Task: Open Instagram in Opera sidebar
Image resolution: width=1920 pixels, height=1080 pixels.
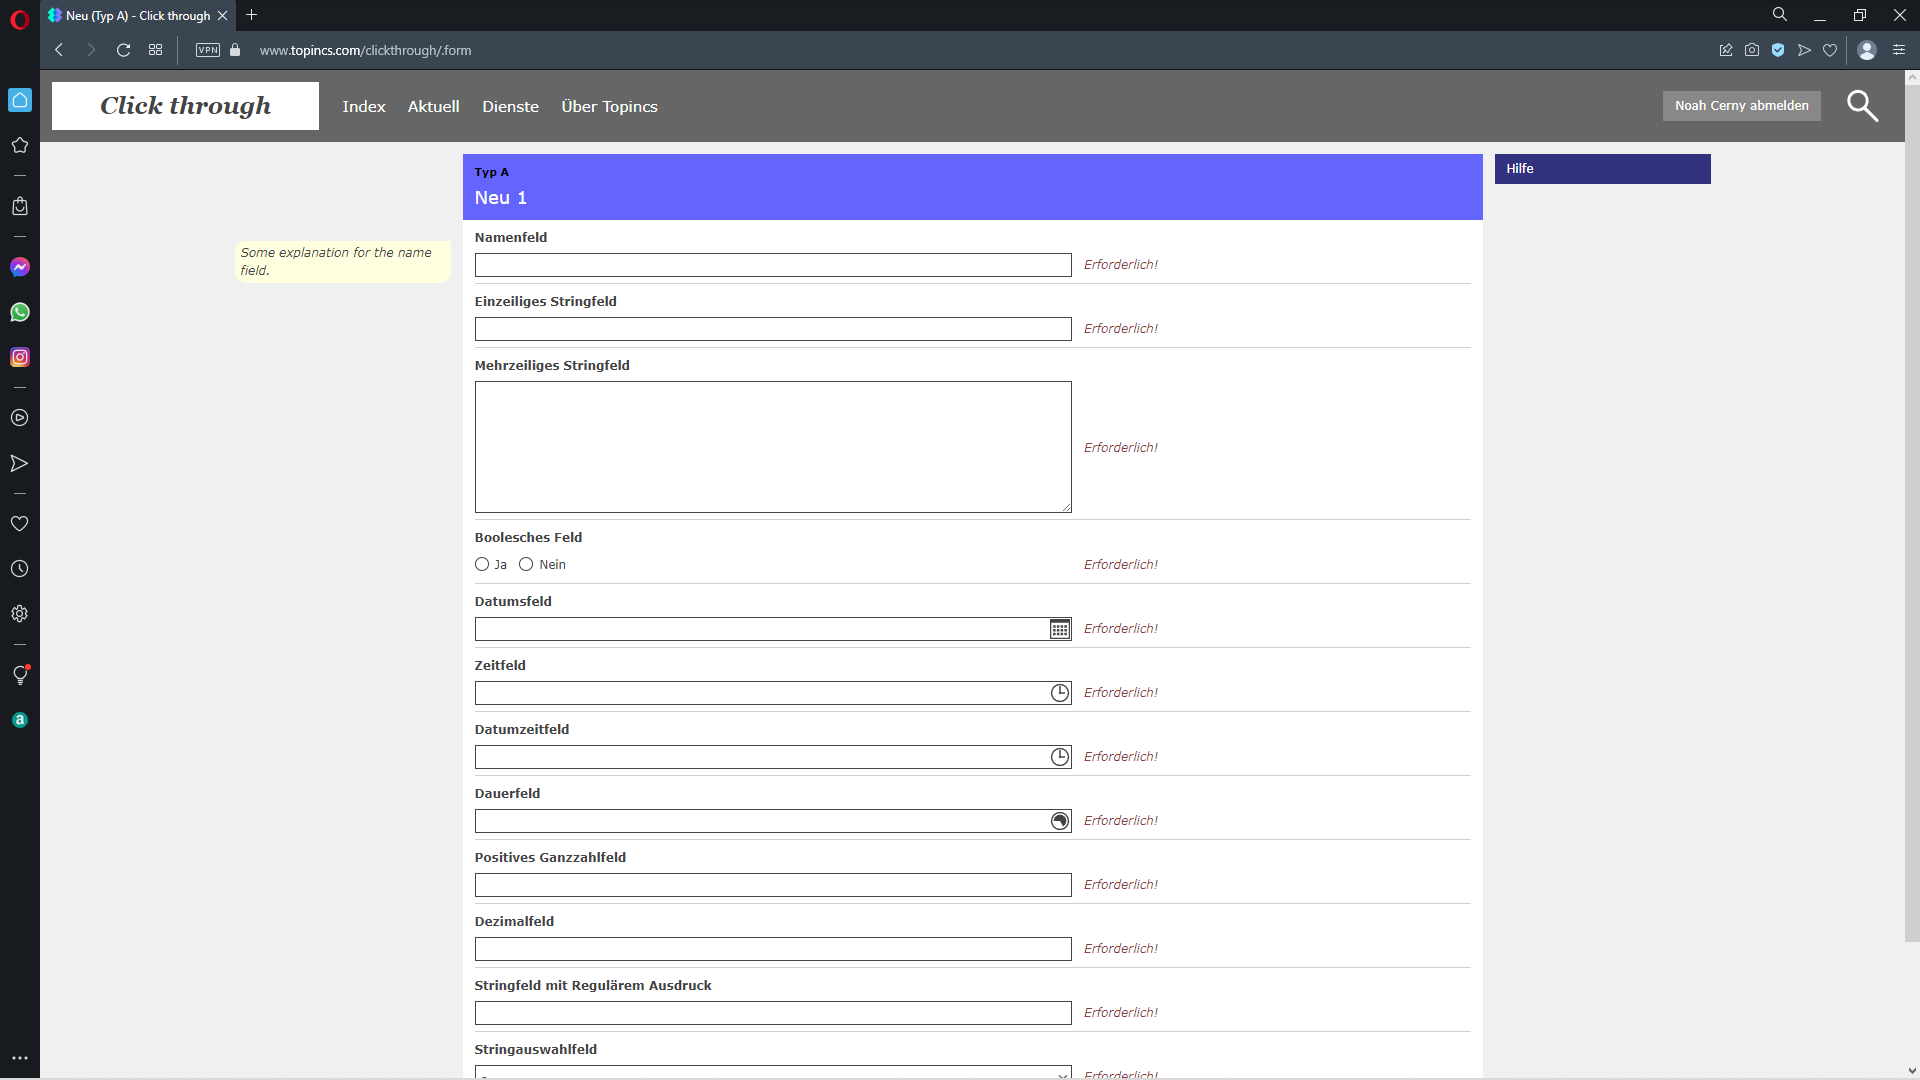Action: click(x=20, y=357)
